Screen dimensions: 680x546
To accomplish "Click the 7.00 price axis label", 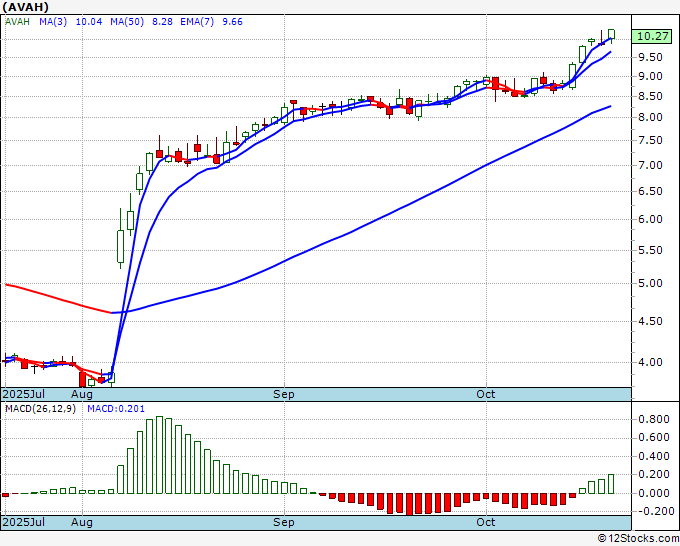I will click(650, 165).
